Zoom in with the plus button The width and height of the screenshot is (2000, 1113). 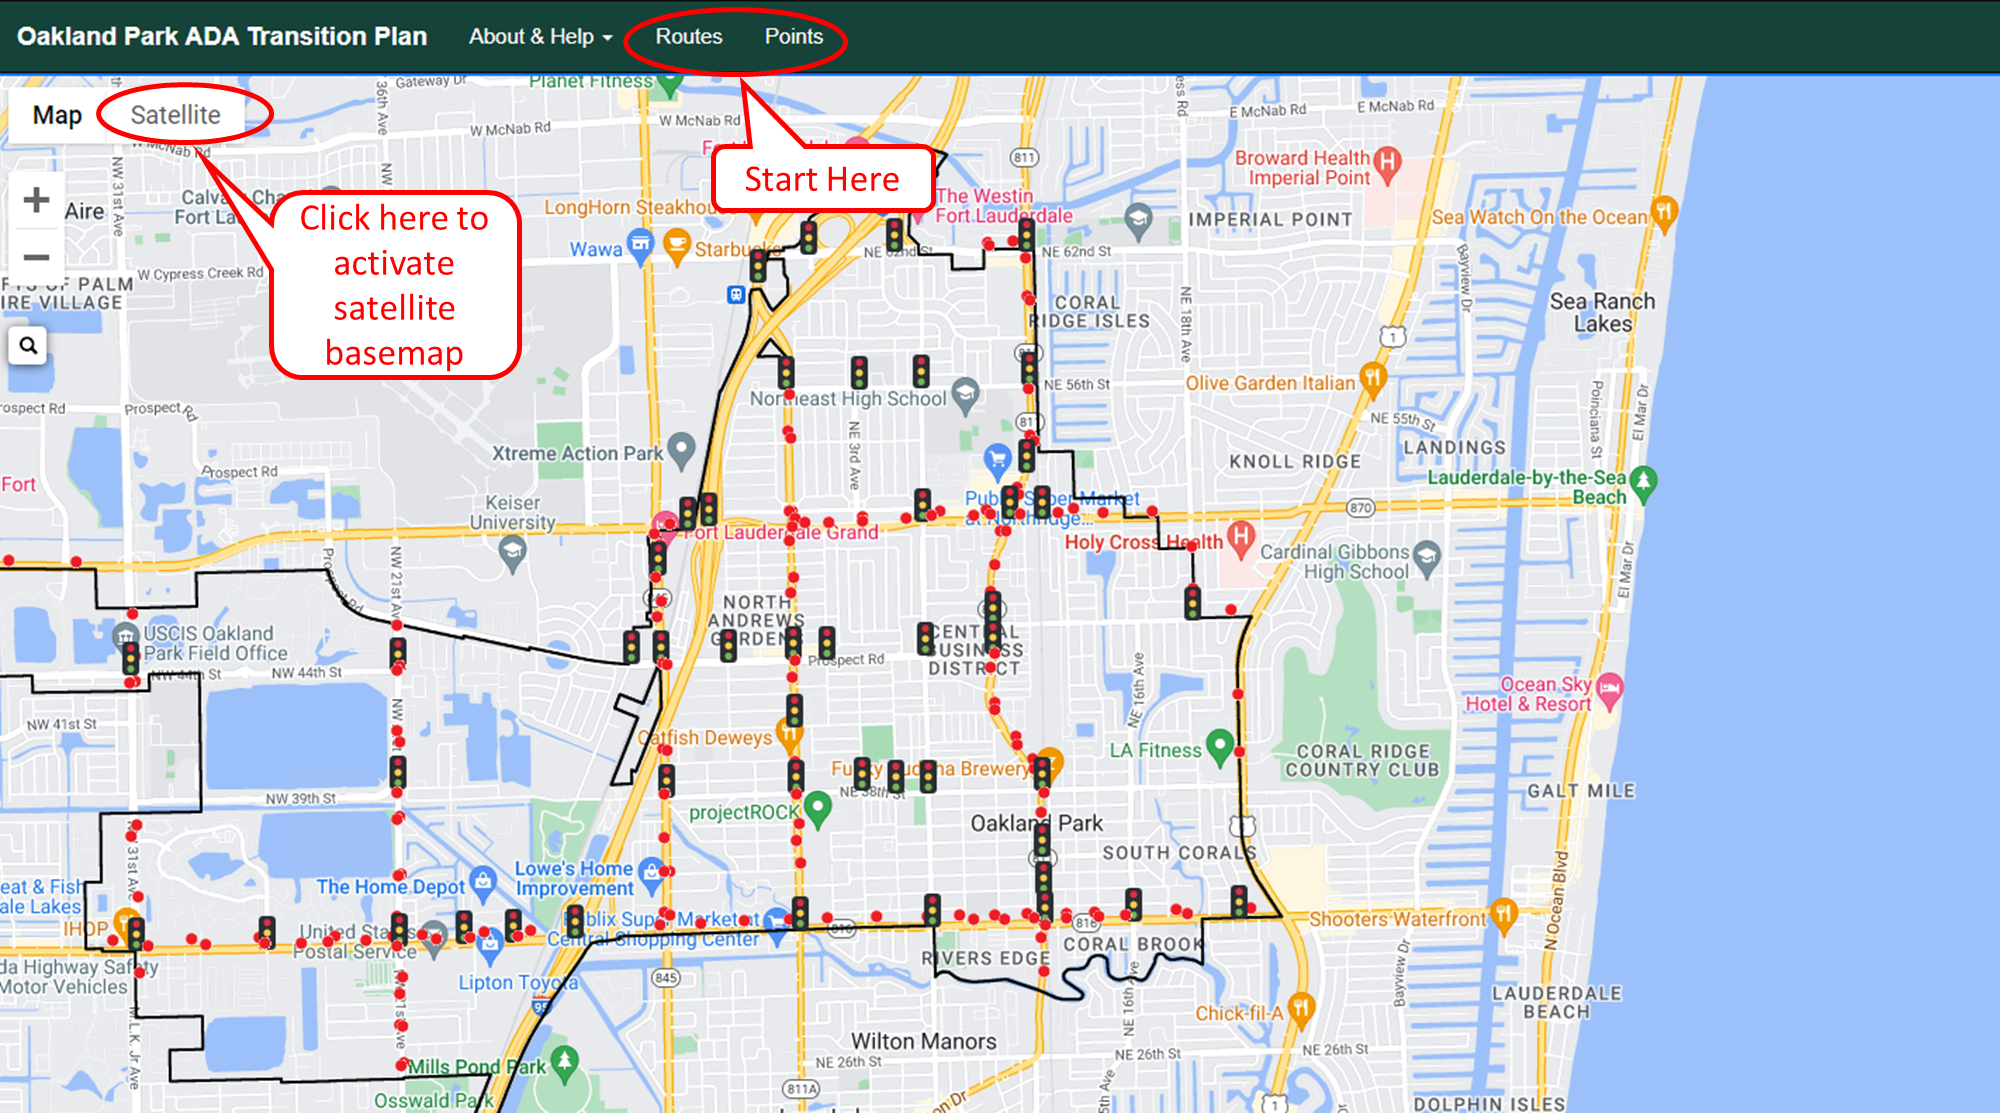[x=37, y=200]
